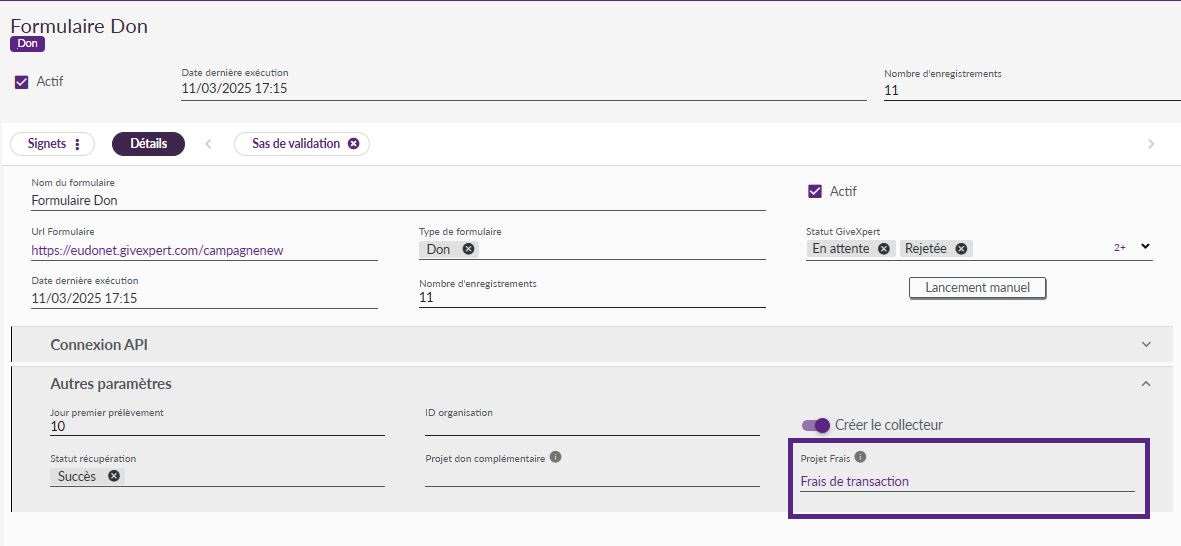Remove the Don form type tag
This screenshot has width=1181, height=546.
point(468,249)
